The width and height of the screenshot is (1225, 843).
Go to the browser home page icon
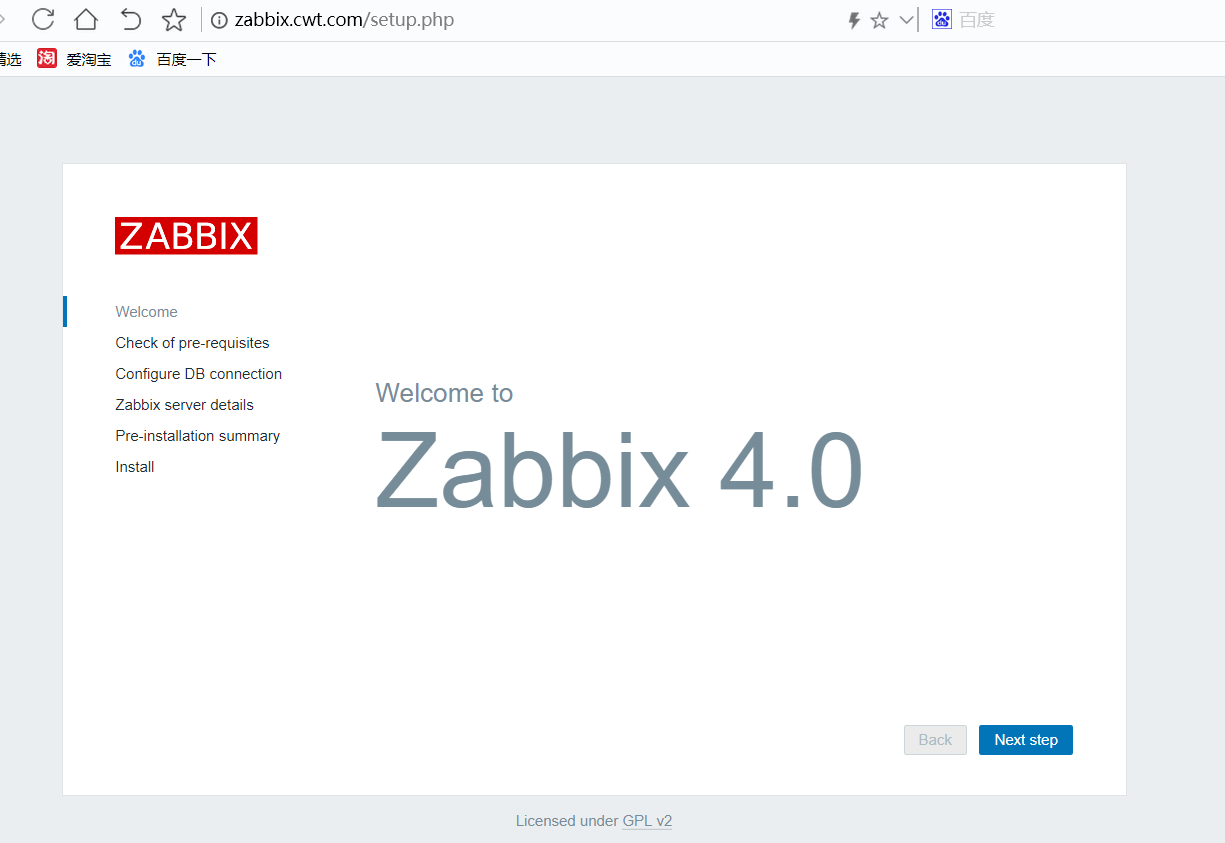(x=86, y=19)
